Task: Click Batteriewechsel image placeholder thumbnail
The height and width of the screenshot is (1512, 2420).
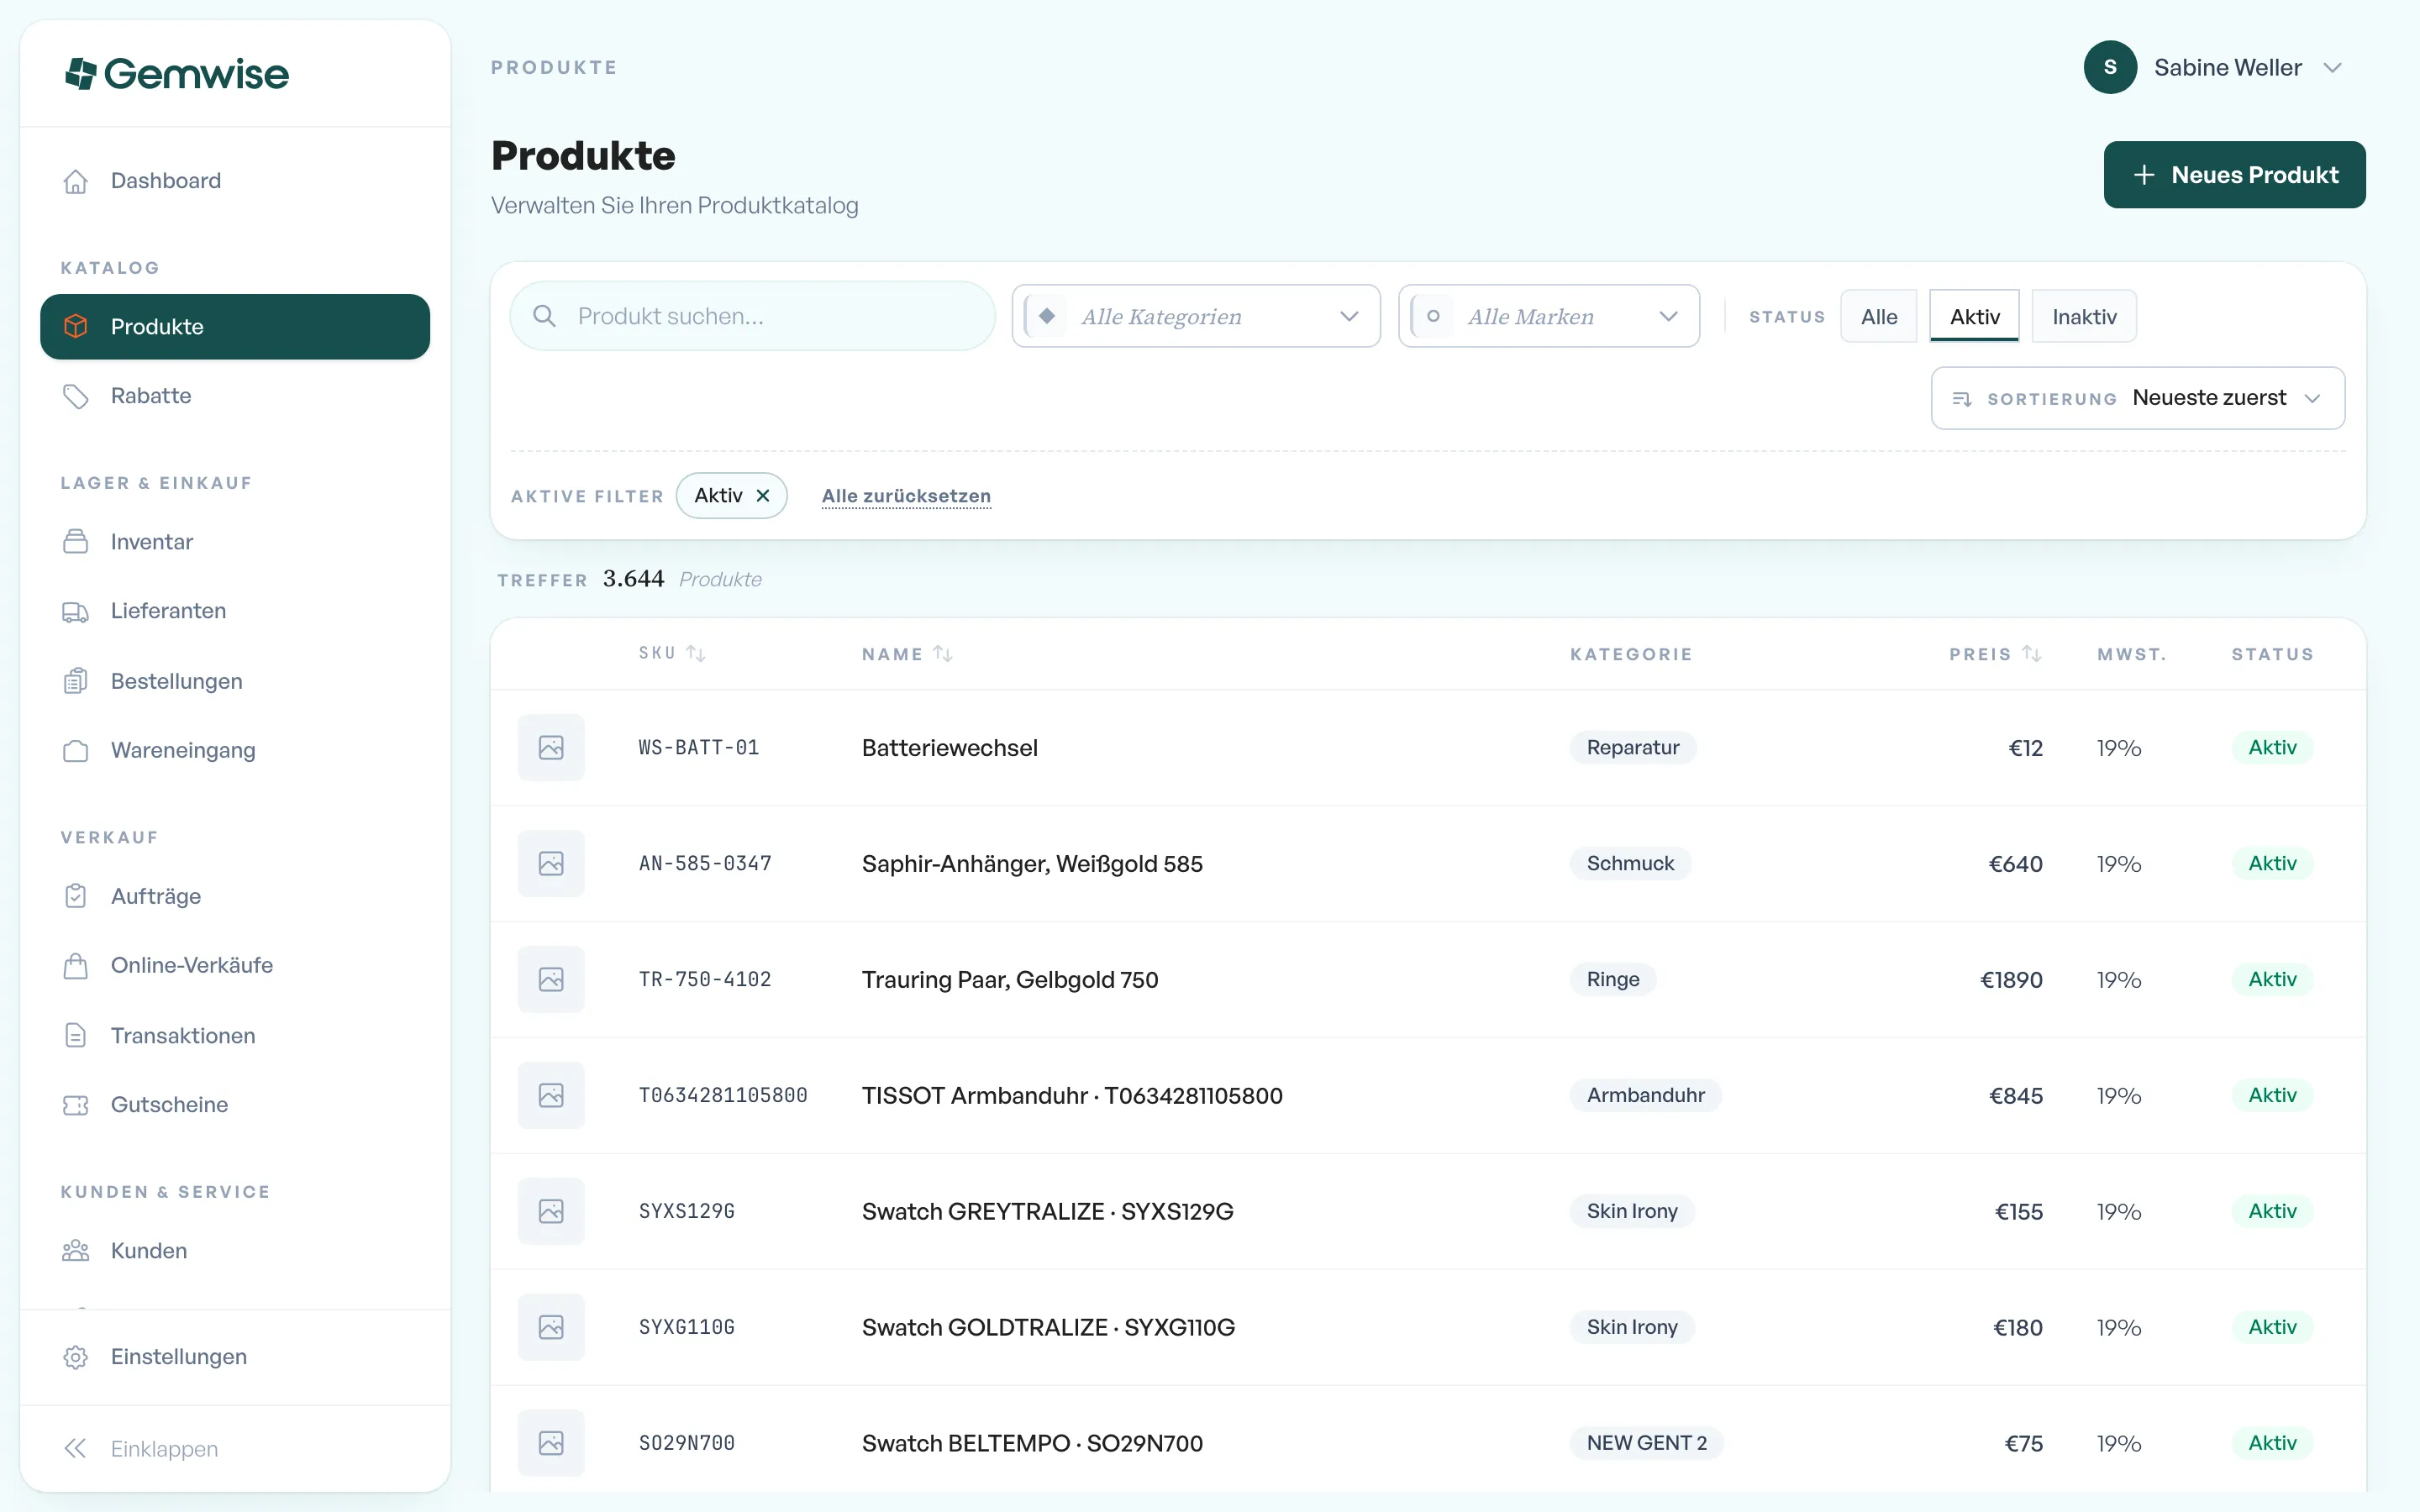Action: tap(551, 747)
